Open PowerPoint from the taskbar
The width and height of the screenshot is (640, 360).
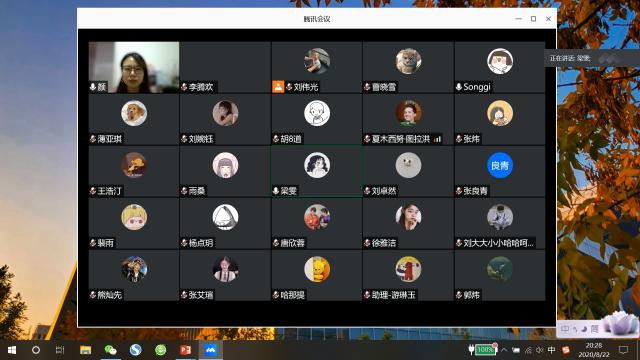186,350
